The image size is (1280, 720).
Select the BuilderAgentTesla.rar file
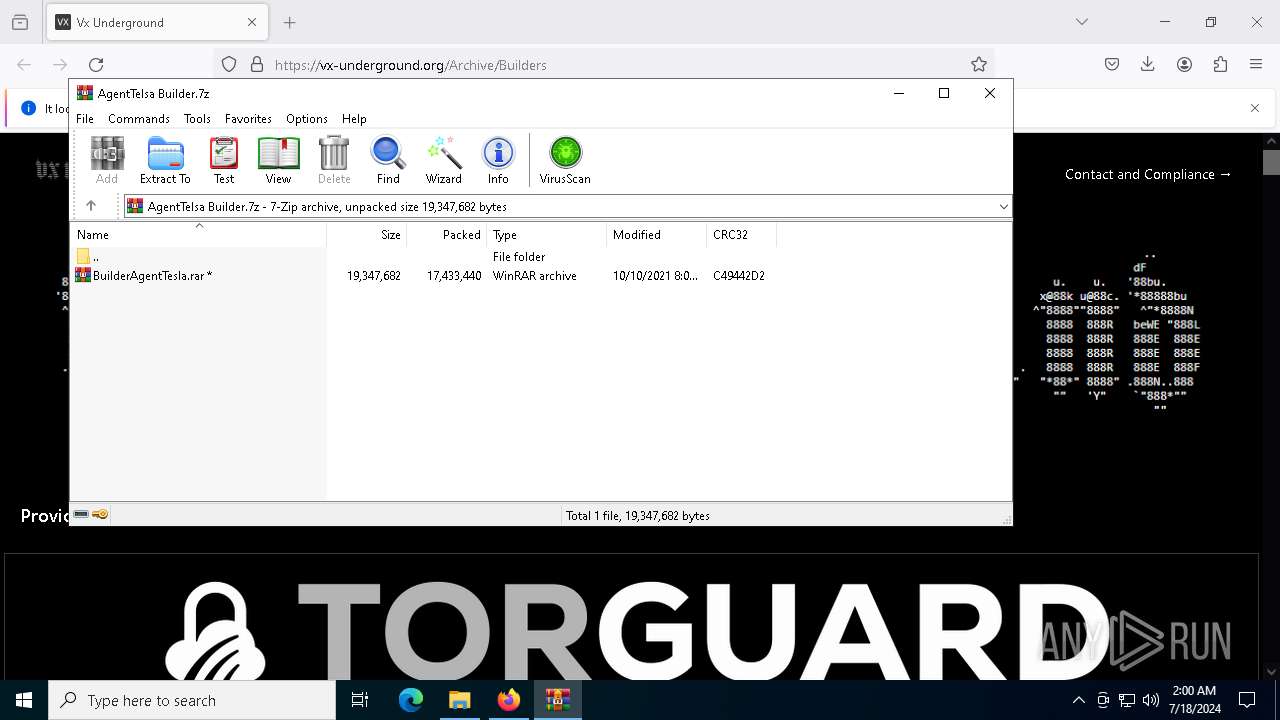[151, 275]
